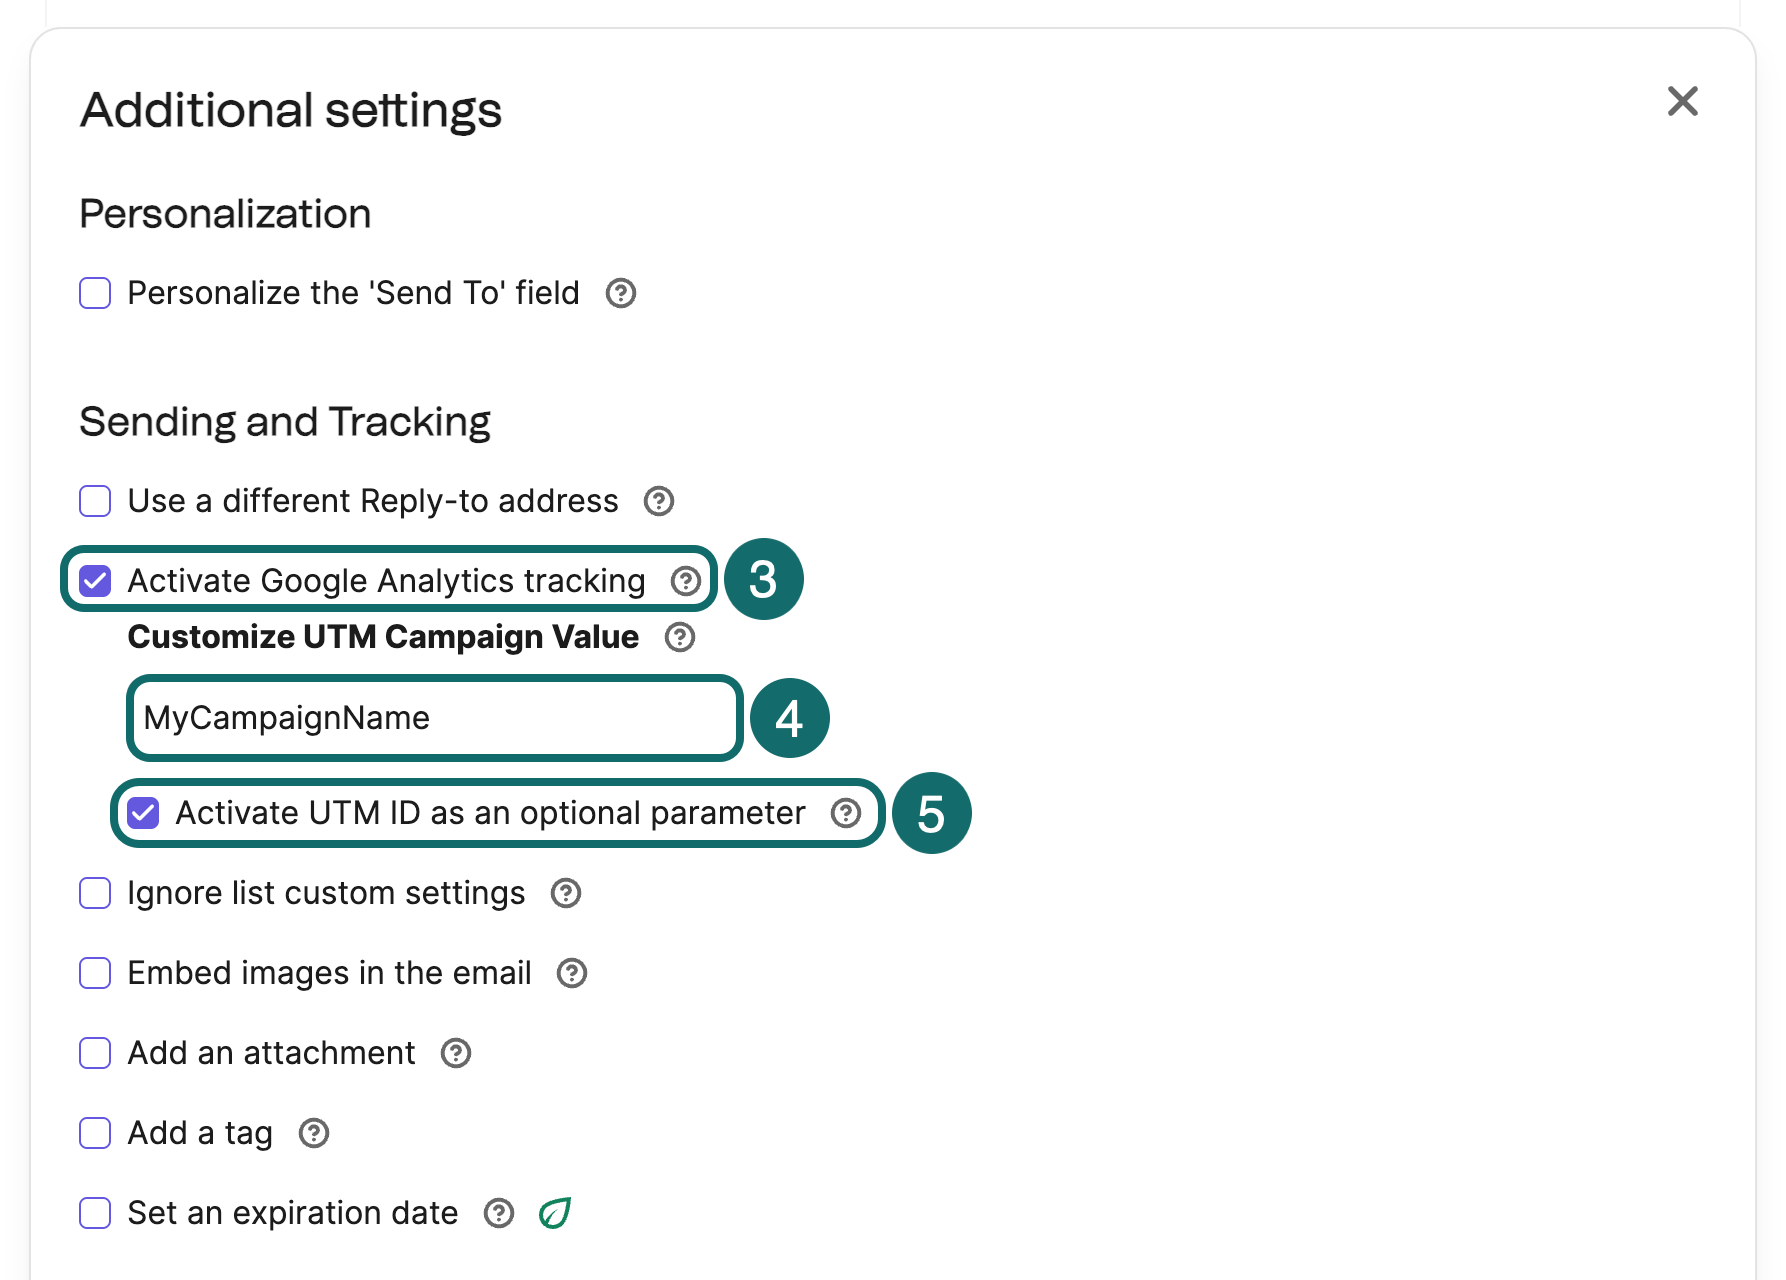Click help icon beside Customize UTM Campaign Value
Screen dimensions: 1786x1280
[x=678, y=637]
